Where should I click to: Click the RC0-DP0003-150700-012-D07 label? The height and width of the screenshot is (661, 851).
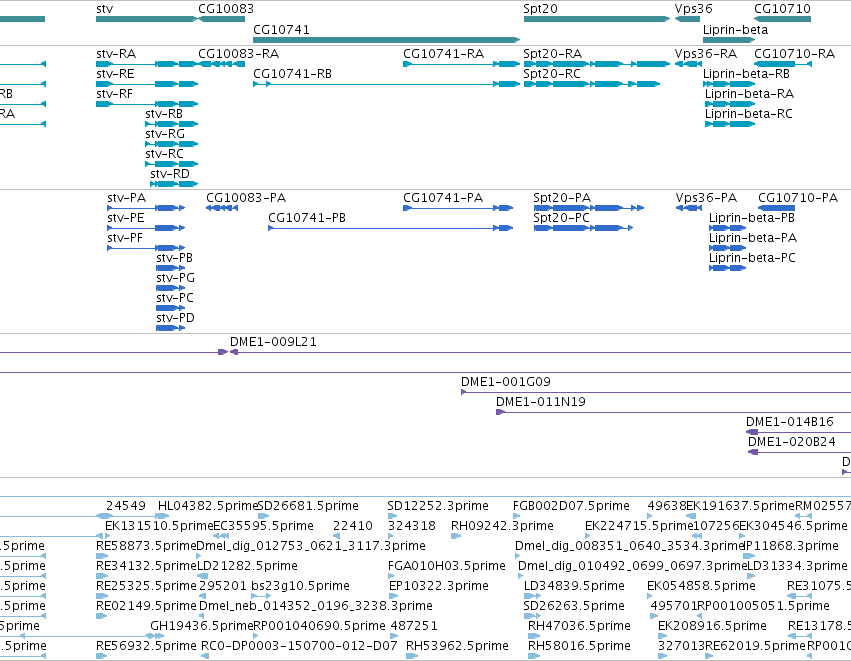pos(299,646)
